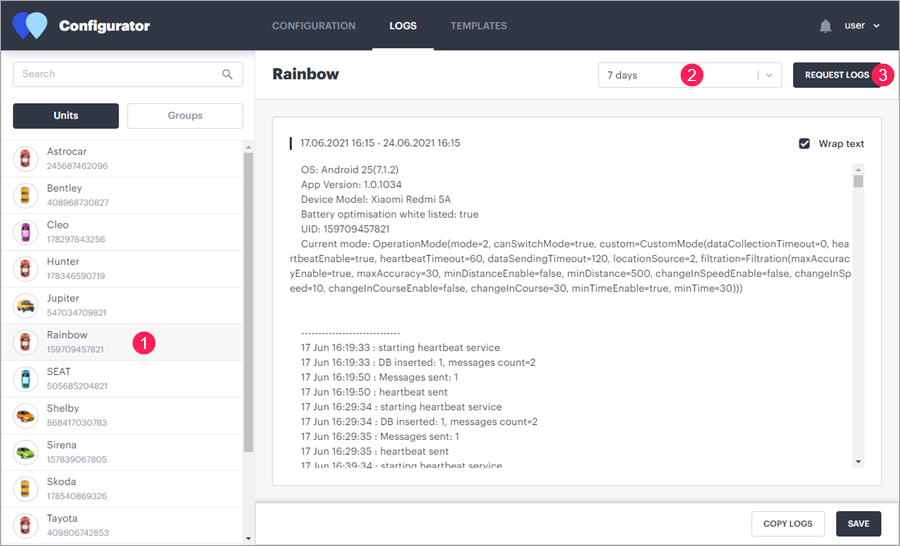Click the search magnifier icon

[x=227, y=74]
